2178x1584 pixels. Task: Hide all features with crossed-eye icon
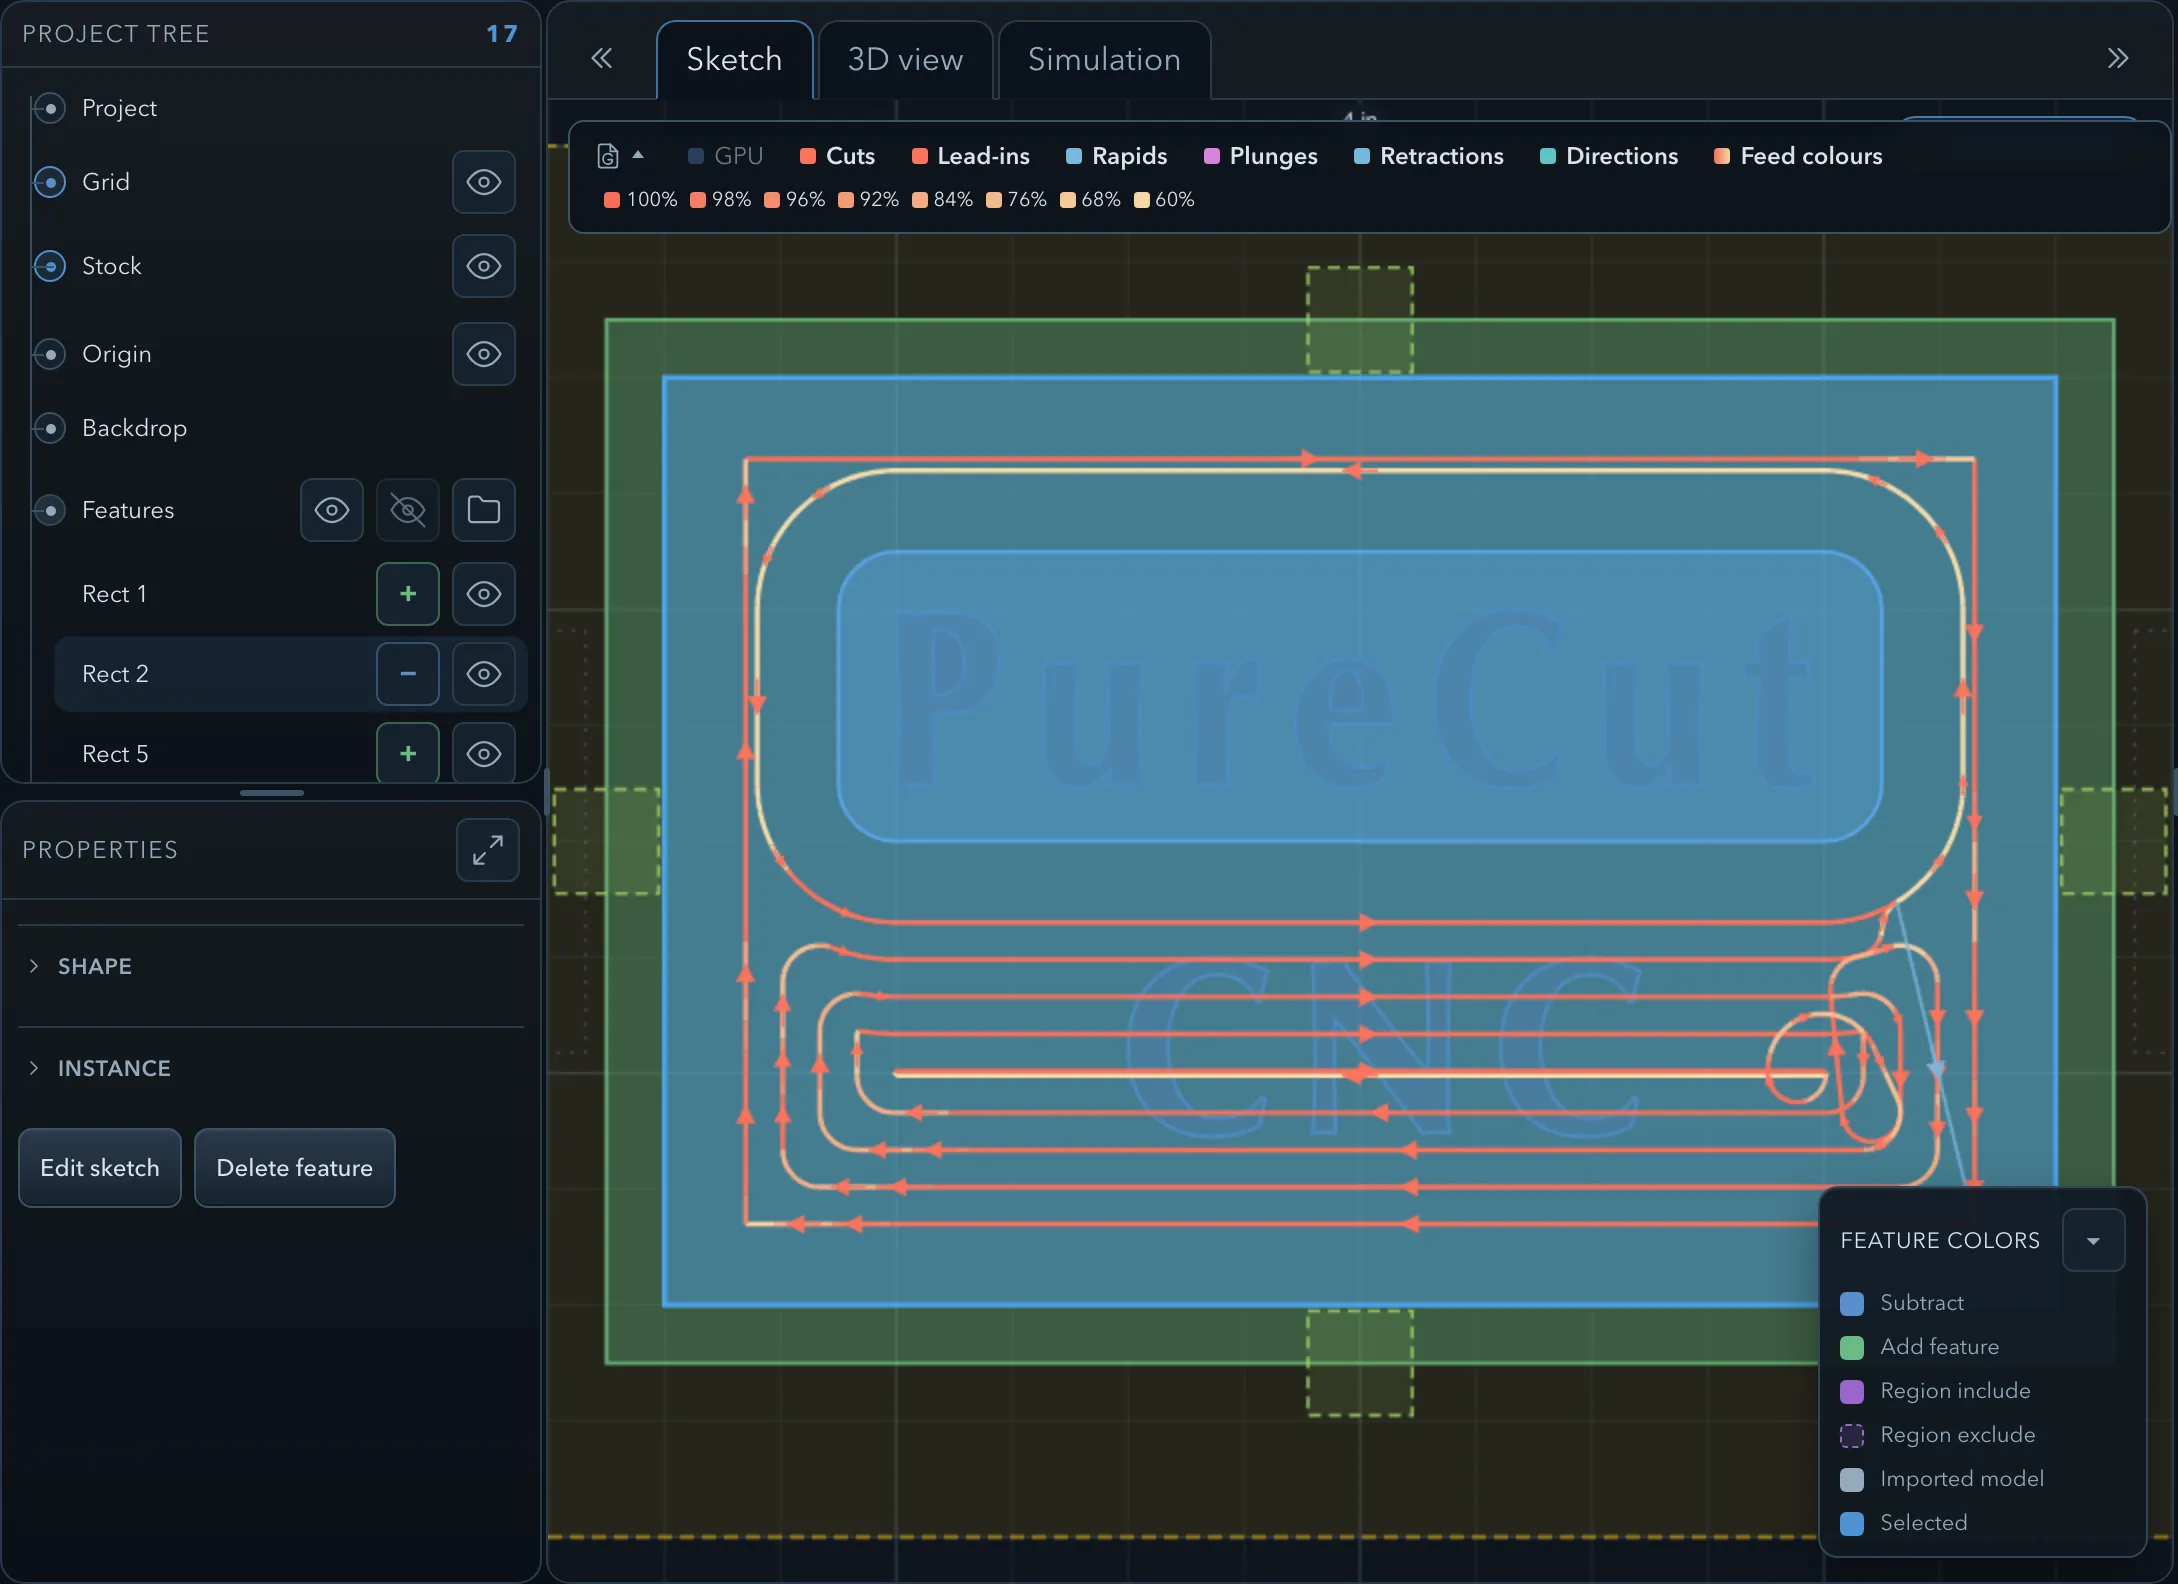408,510
